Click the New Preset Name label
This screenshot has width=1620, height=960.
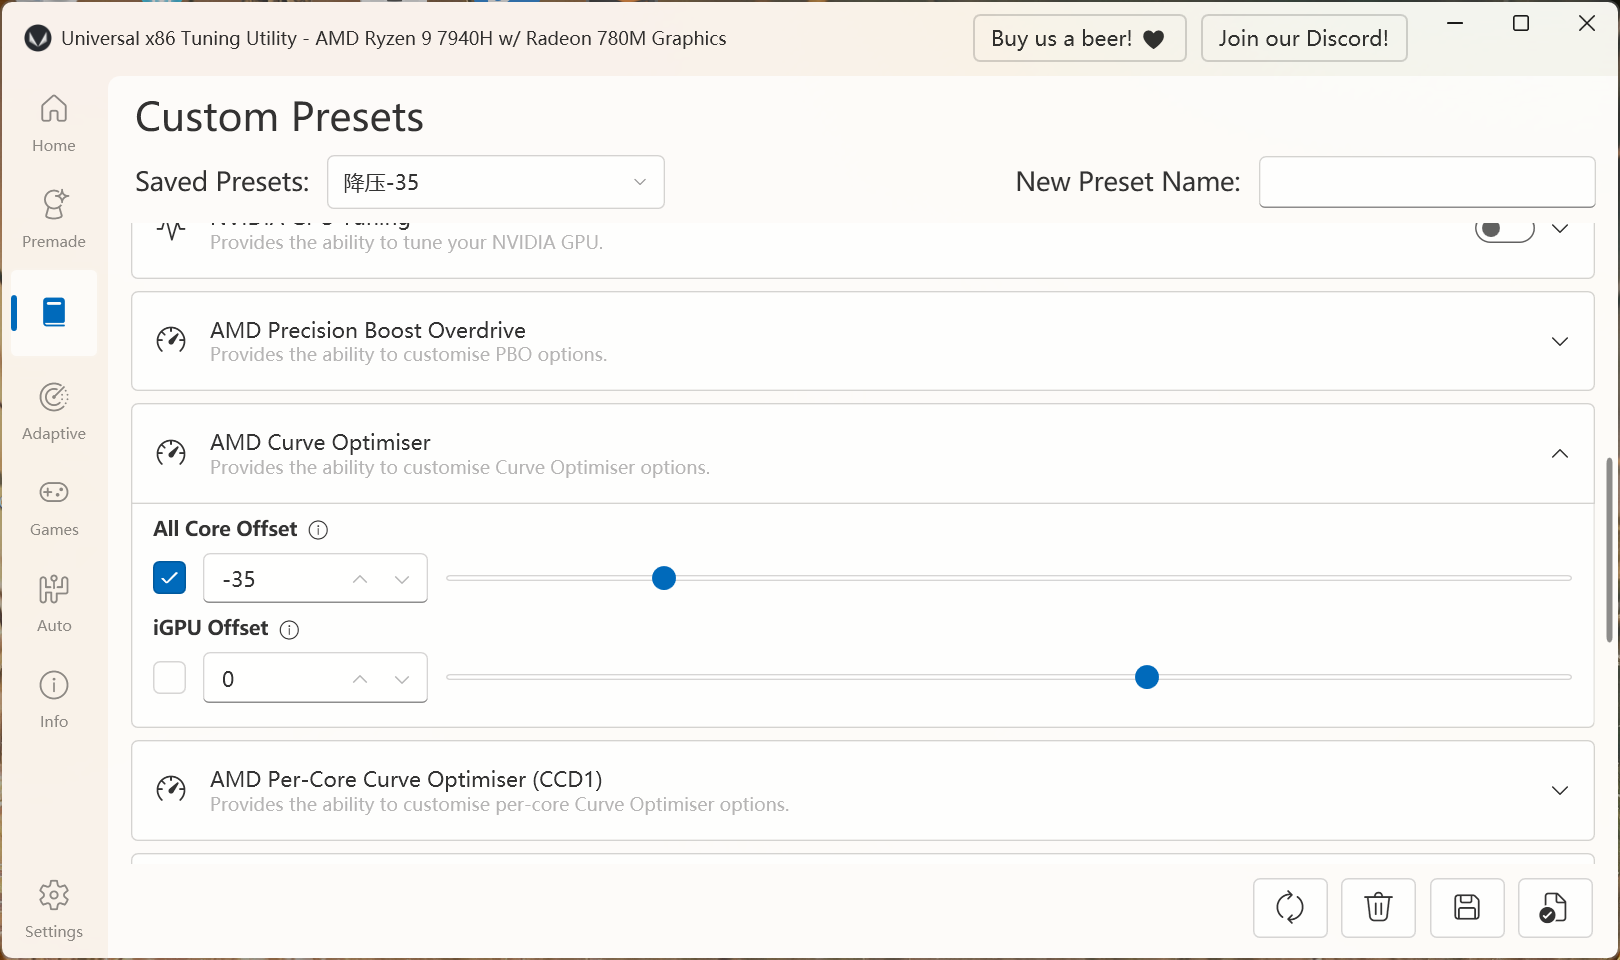[x=1128, y=182]
